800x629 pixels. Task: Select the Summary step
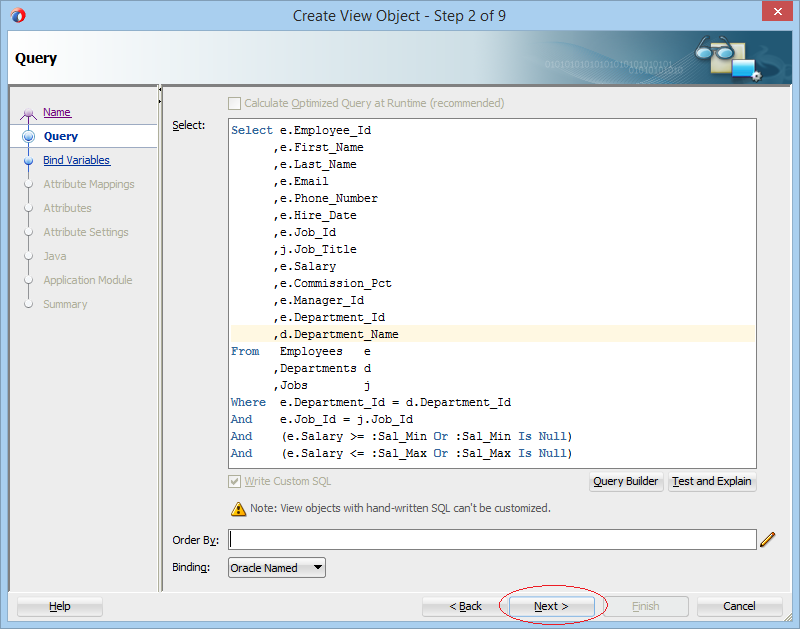click(65, 304)
